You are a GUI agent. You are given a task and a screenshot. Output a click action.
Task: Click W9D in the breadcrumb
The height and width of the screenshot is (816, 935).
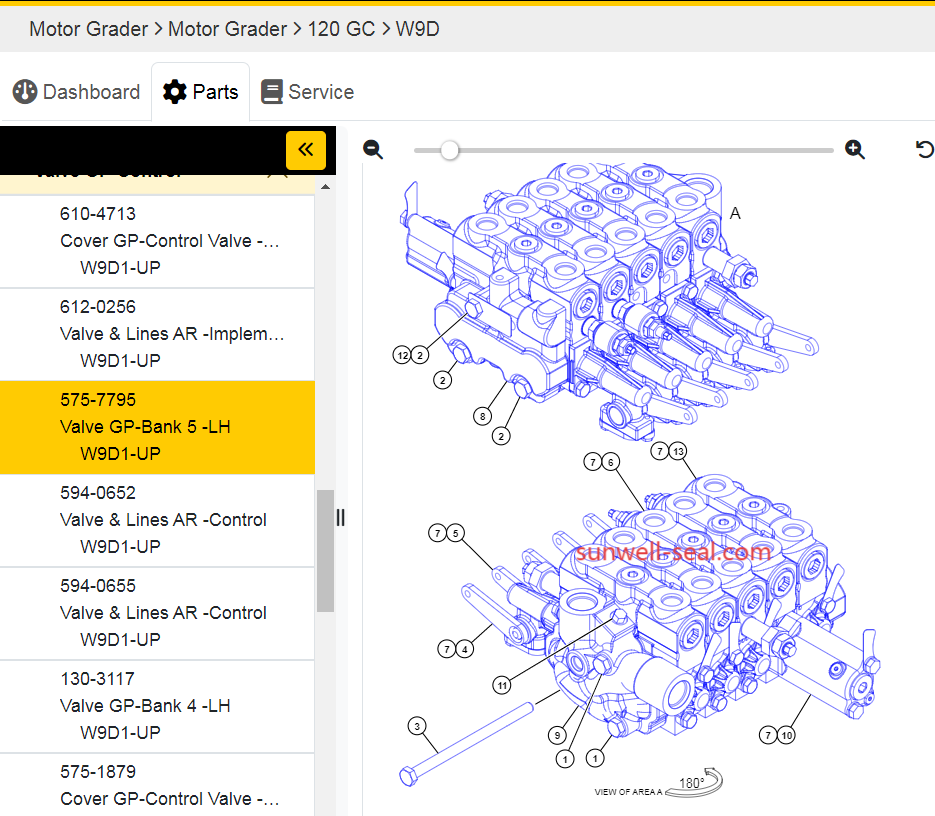[x=417, y=29]
